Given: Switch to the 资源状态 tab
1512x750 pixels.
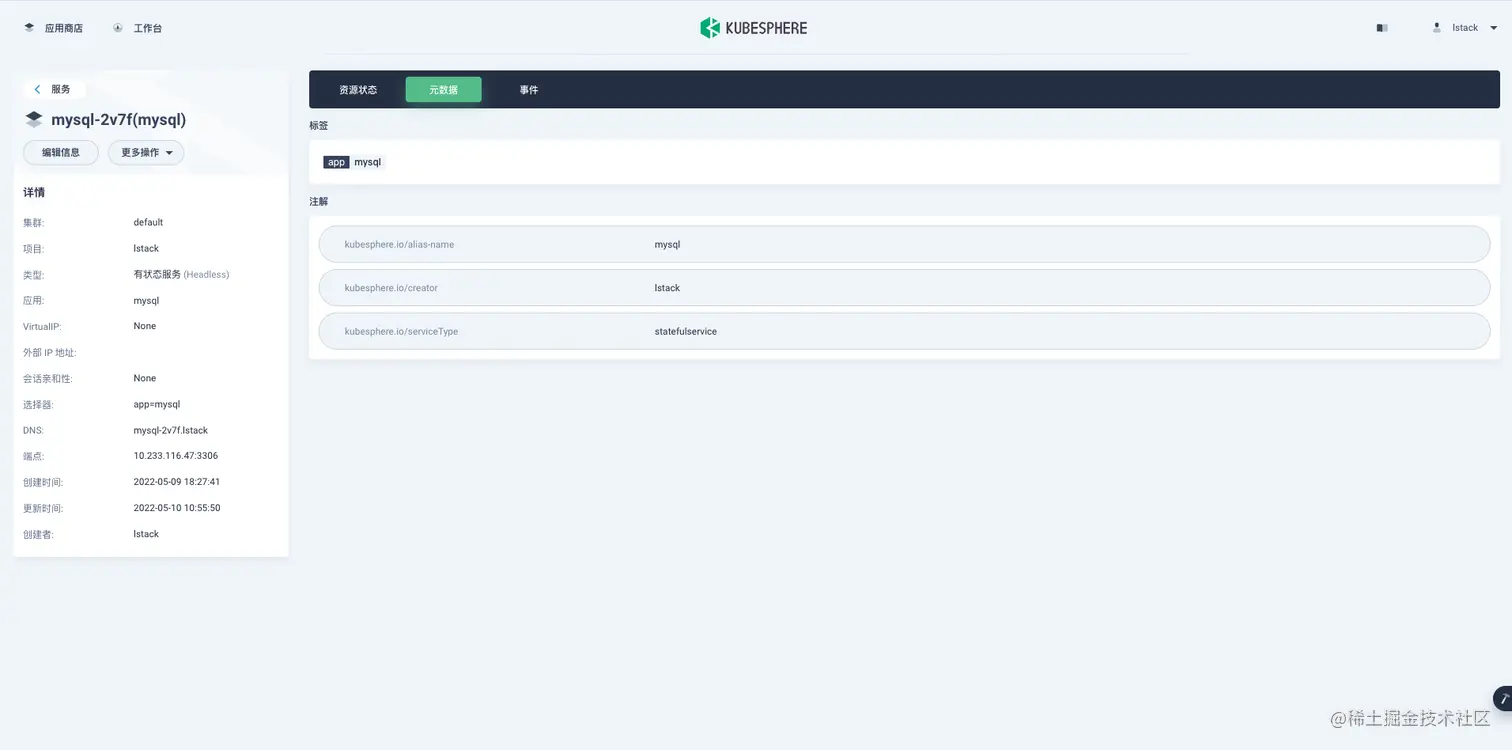Looking at the screenshot, I should point(358,90).
